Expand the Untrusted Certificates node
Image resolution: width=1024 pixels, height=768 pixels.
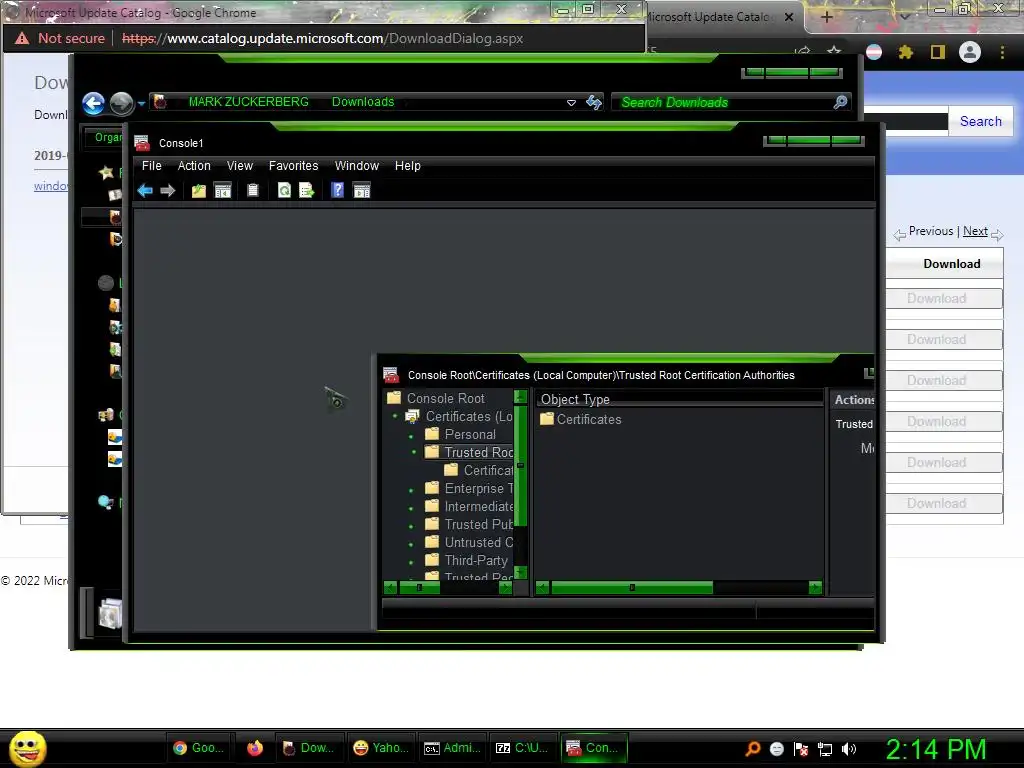(x=411, y=544)
